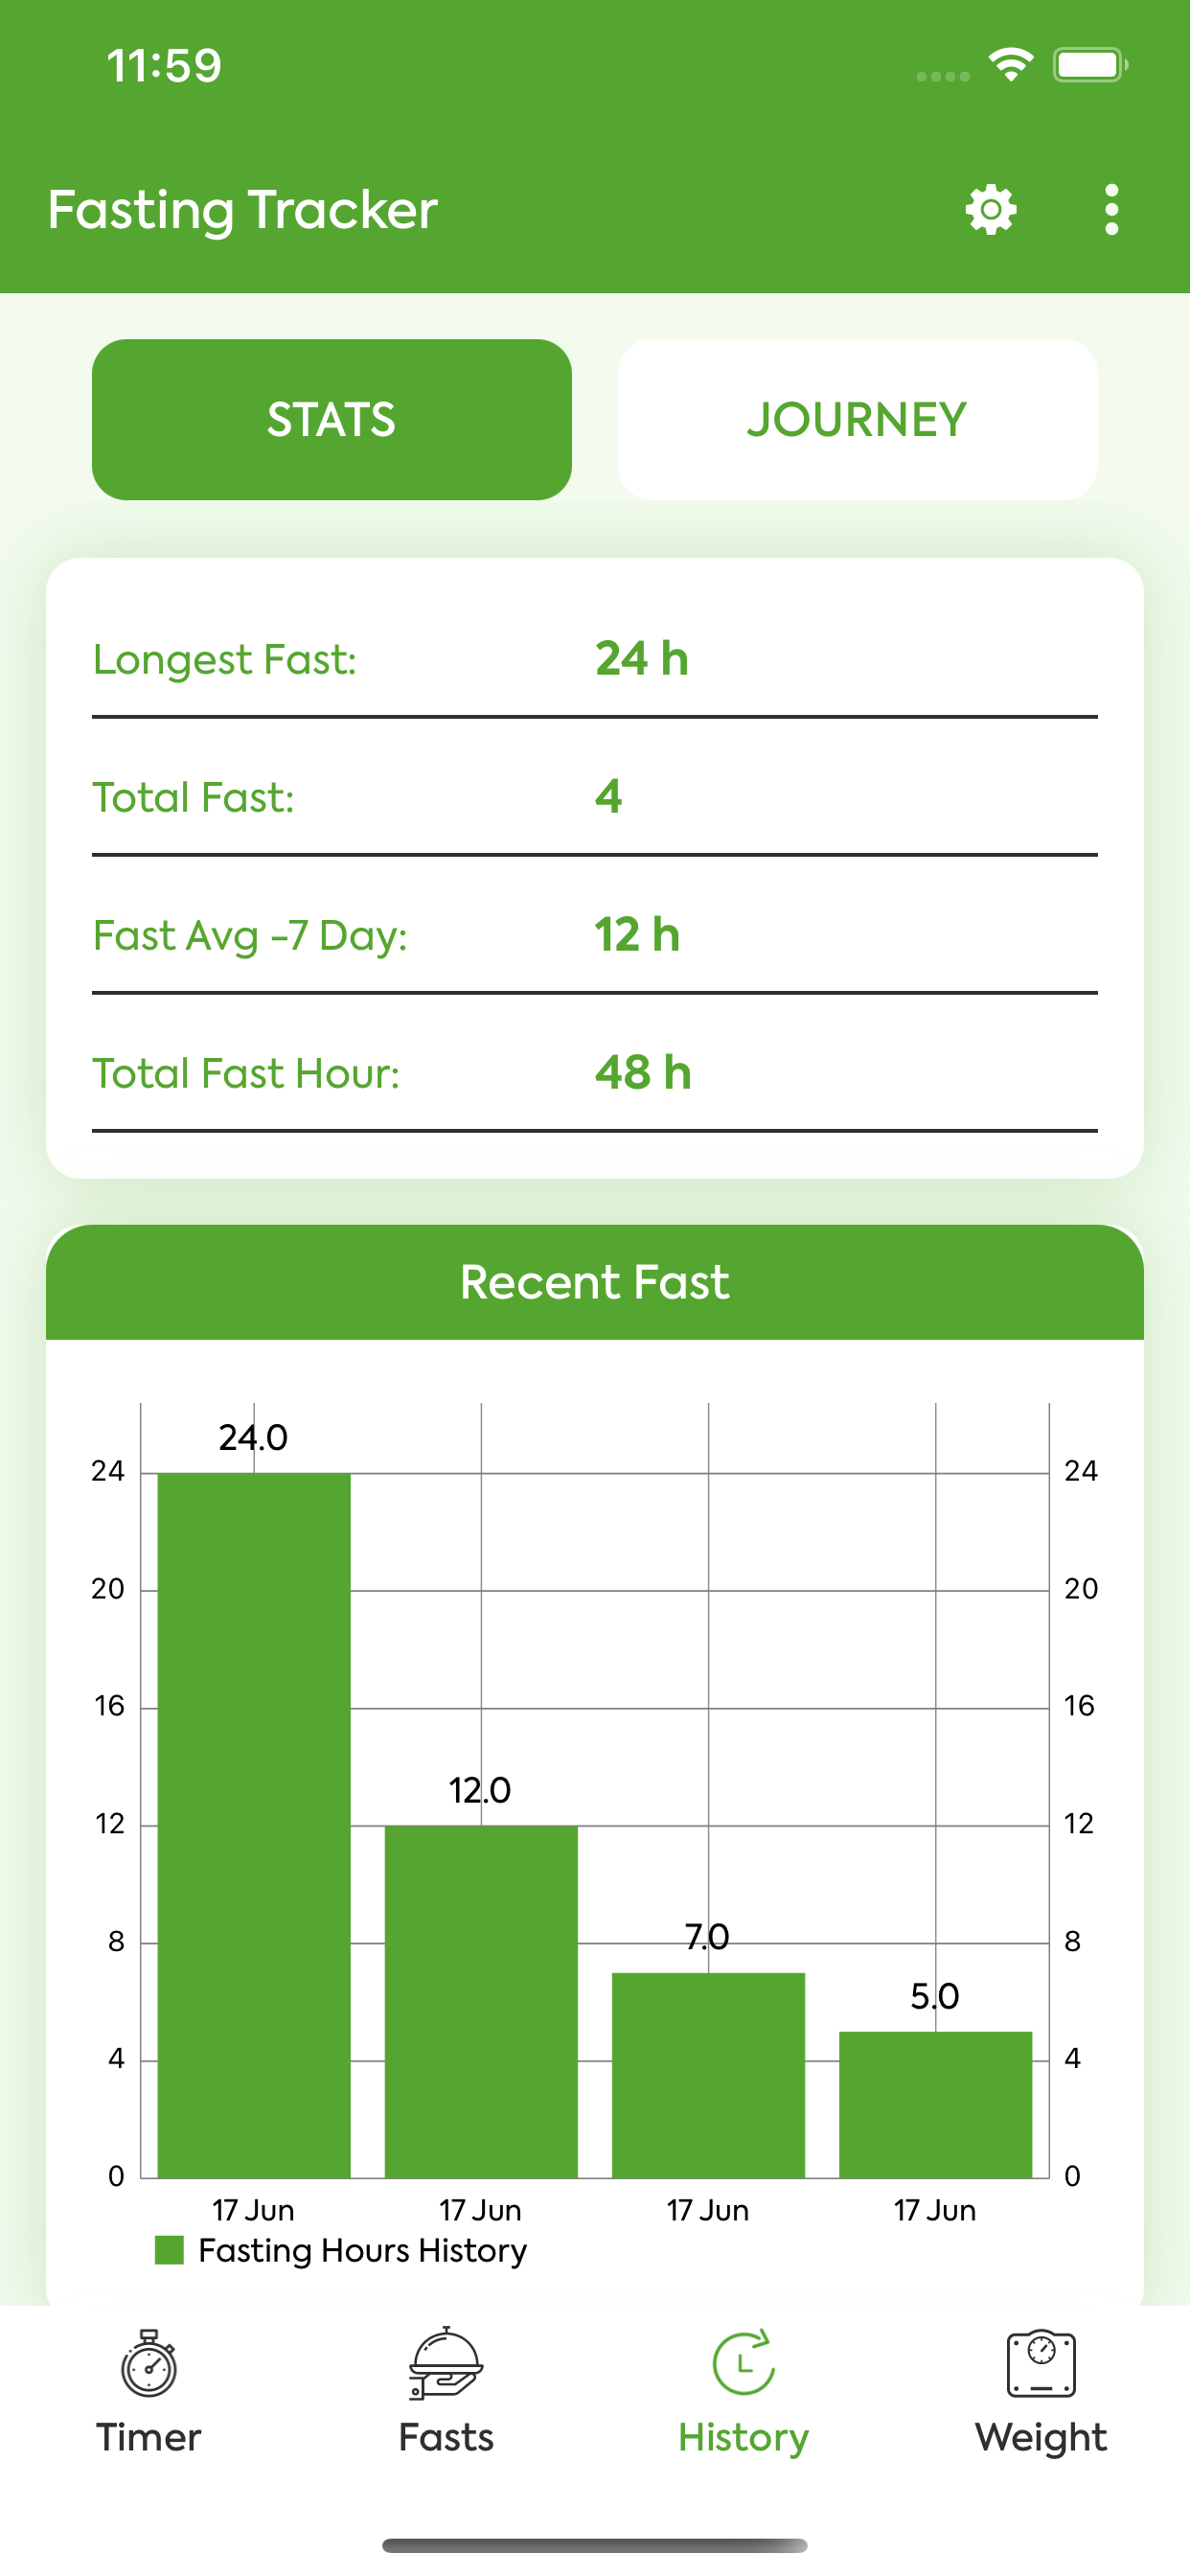
Task: Tap the Fast Avg -7 Day row
Action: [x=594, y=935]
